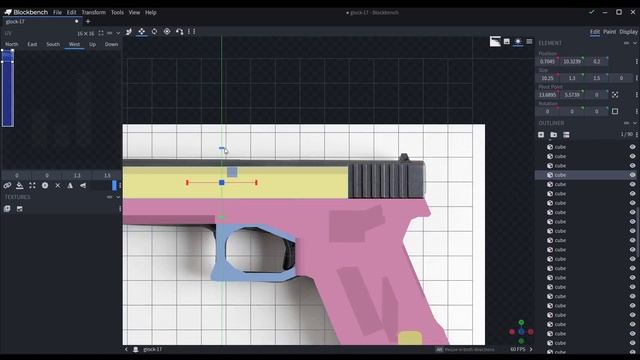640x360 pixels.
Task: Click the Position X input field 0.7045
Action: click(x=547, y=61)
